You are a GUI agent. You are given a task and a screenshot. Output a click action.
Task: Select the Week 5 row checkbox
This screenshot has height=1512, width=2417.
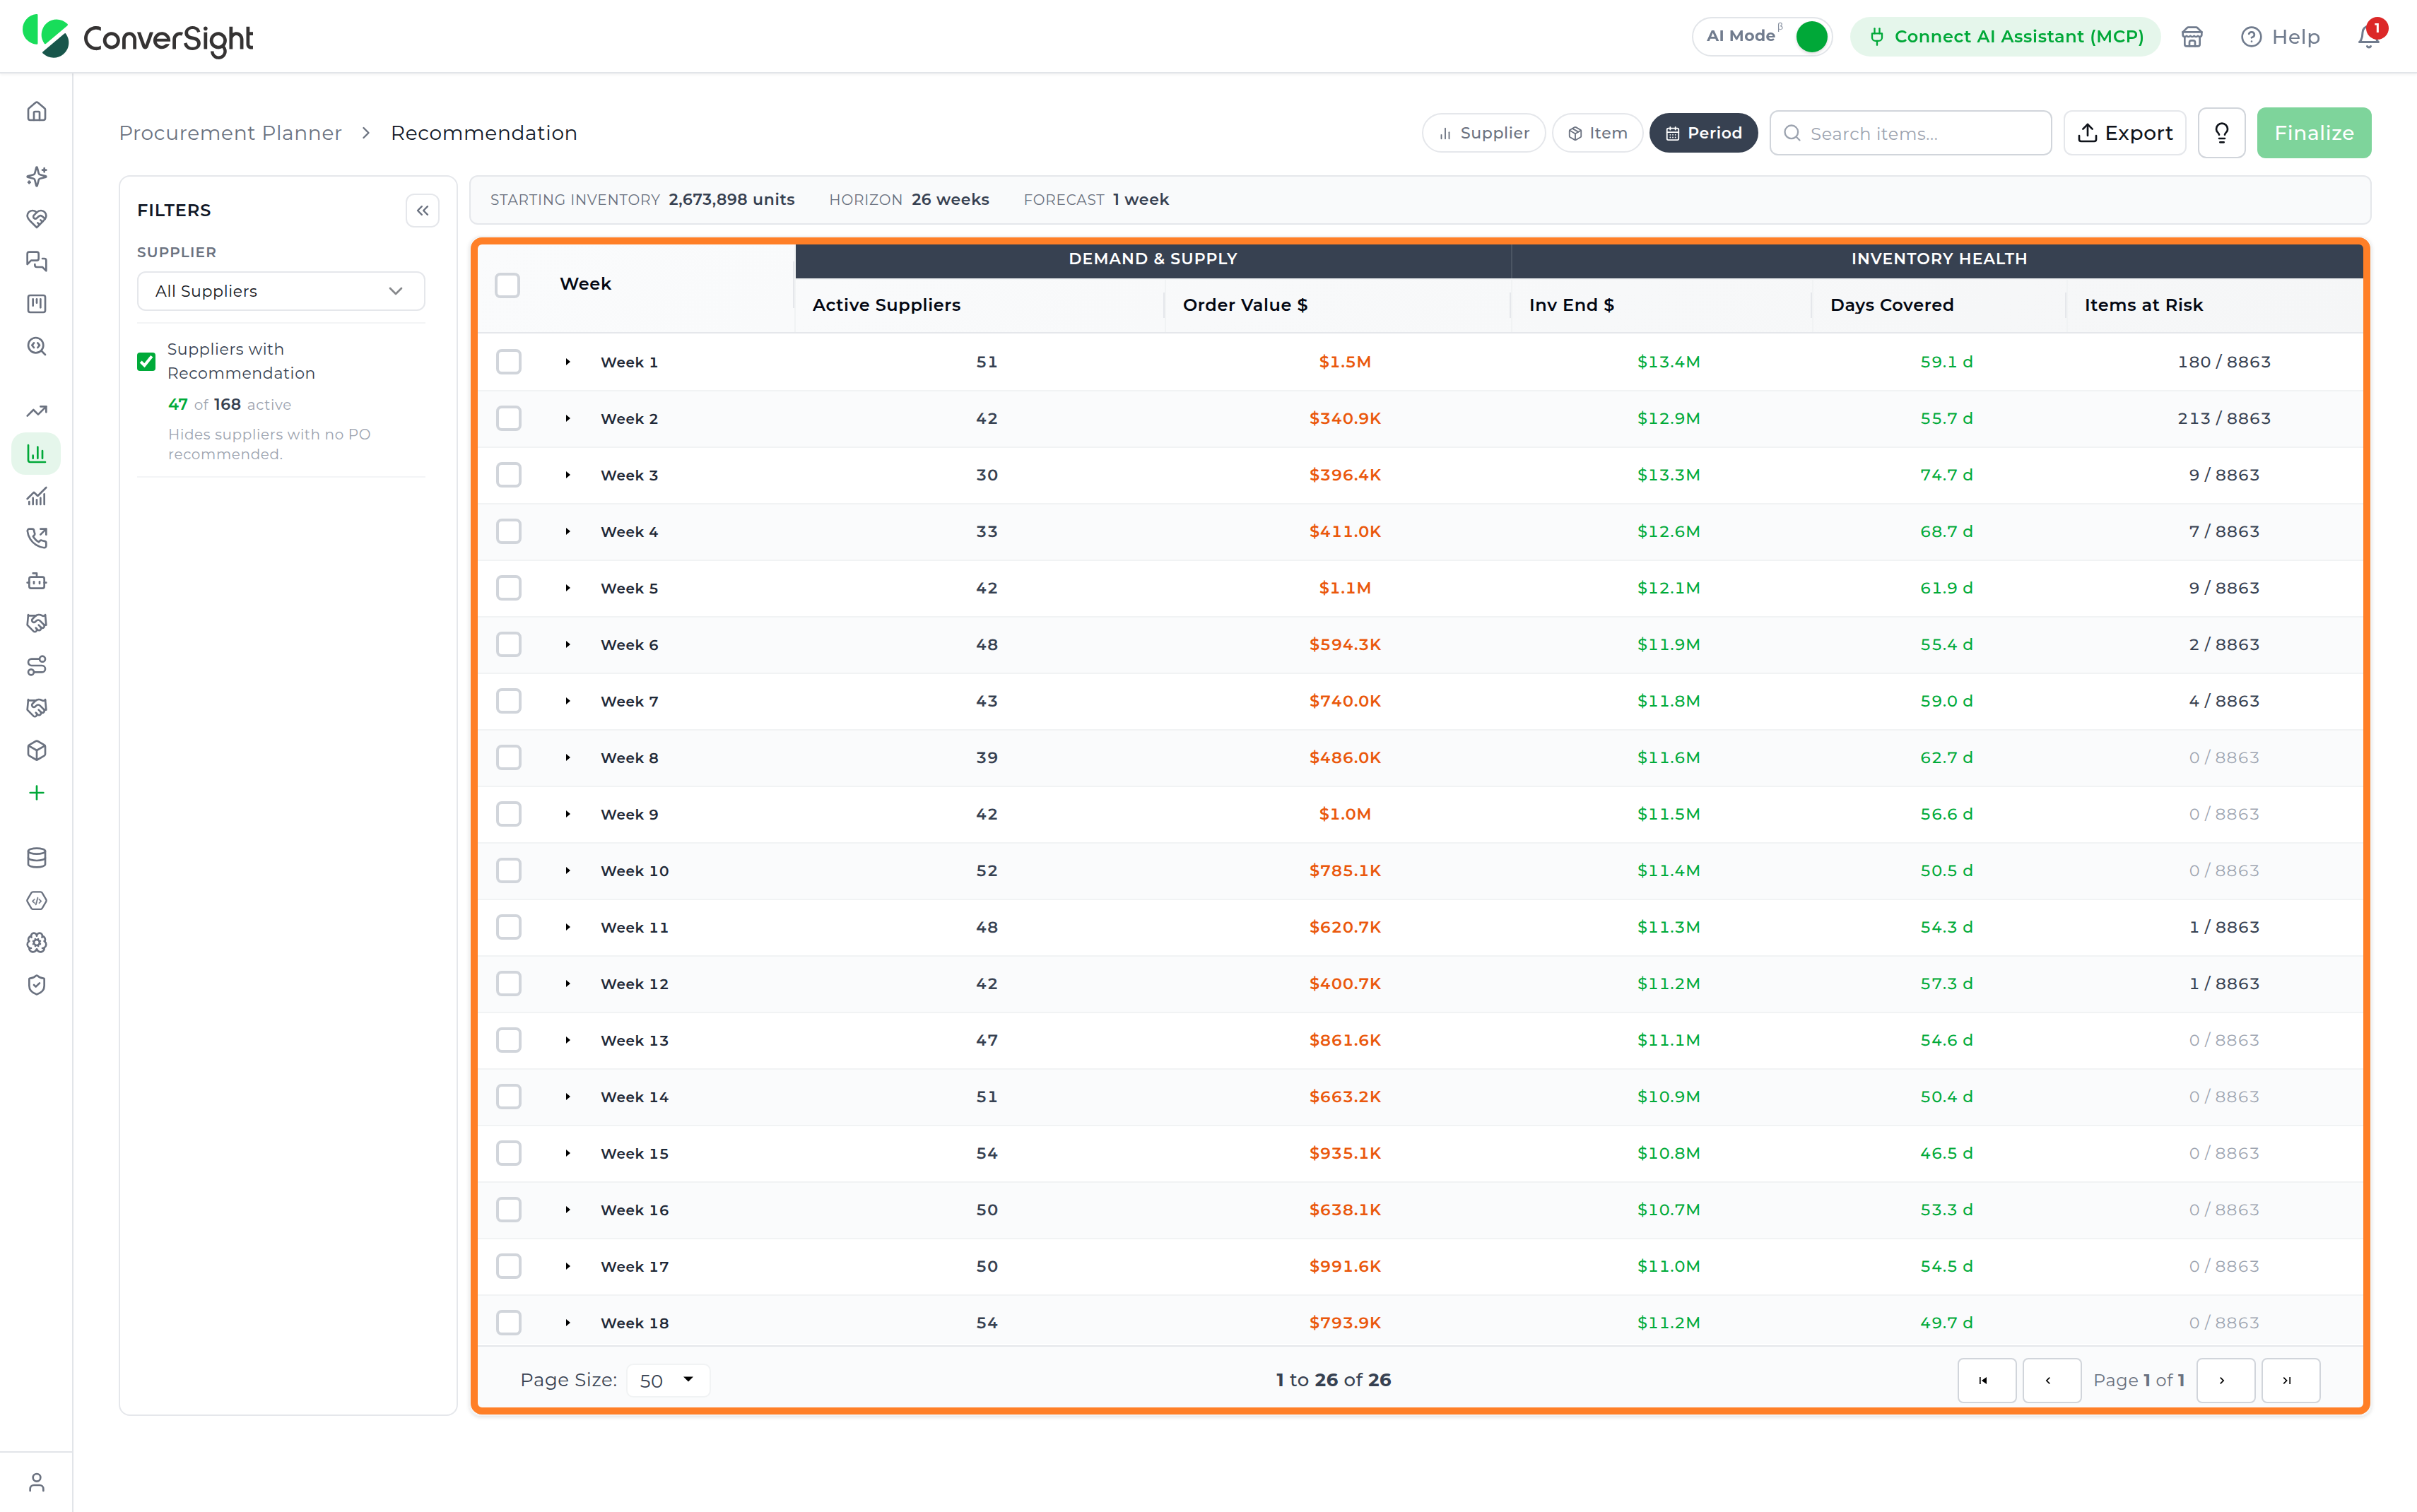(509, 588)
